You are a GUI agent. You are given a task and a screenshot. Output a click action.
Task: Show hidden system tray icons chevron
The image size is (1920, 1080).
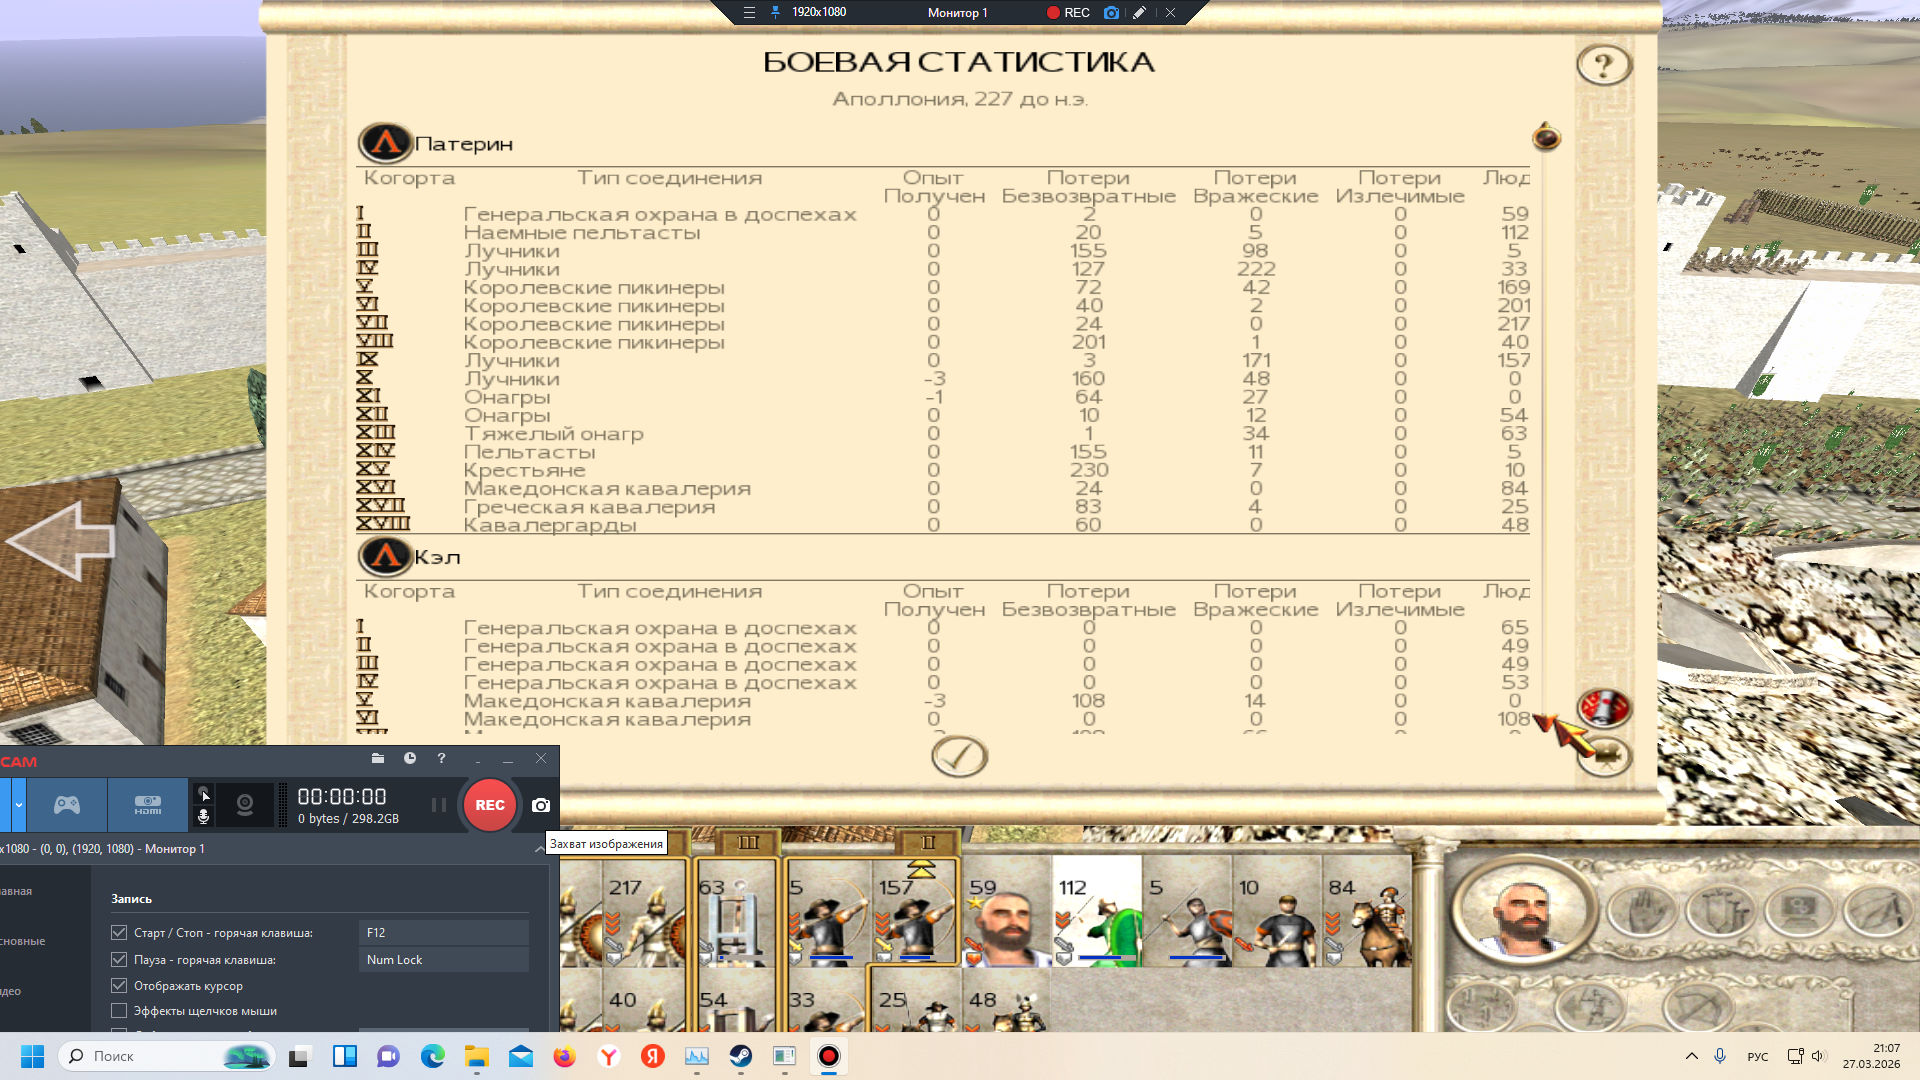[1692, 1056]
